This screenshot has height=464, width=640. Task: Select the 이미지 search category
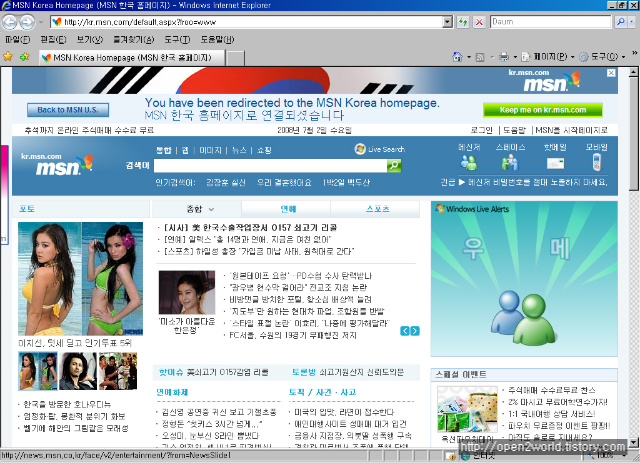pyautogui.click(x=210, y=150)
